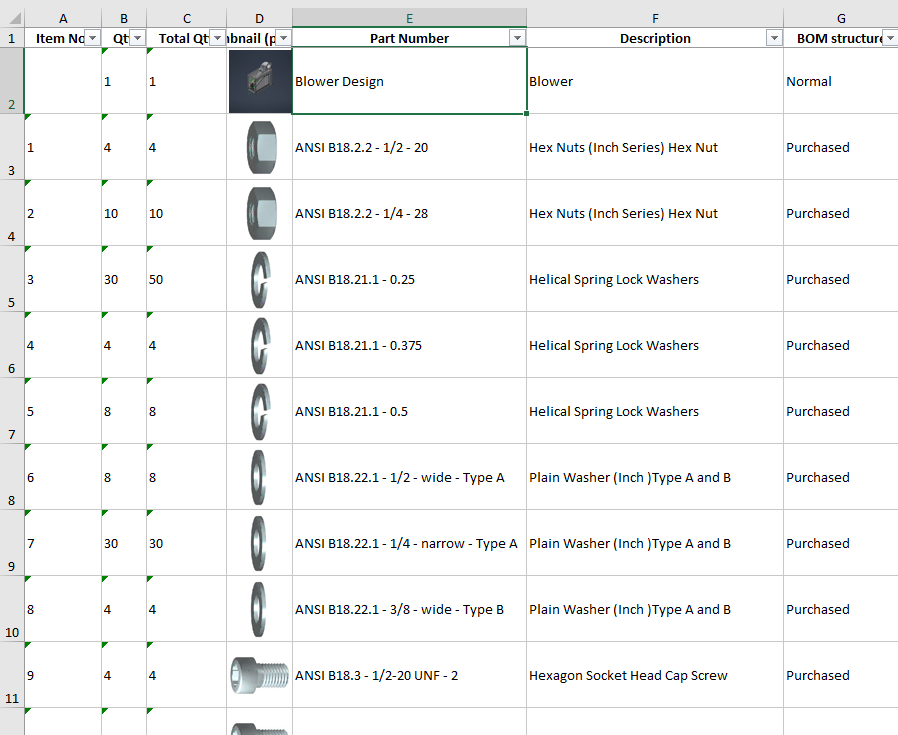The width and height of the screenshot is (898, 735).
Task: Select the Blower Design cell
Action: [409, 81]
